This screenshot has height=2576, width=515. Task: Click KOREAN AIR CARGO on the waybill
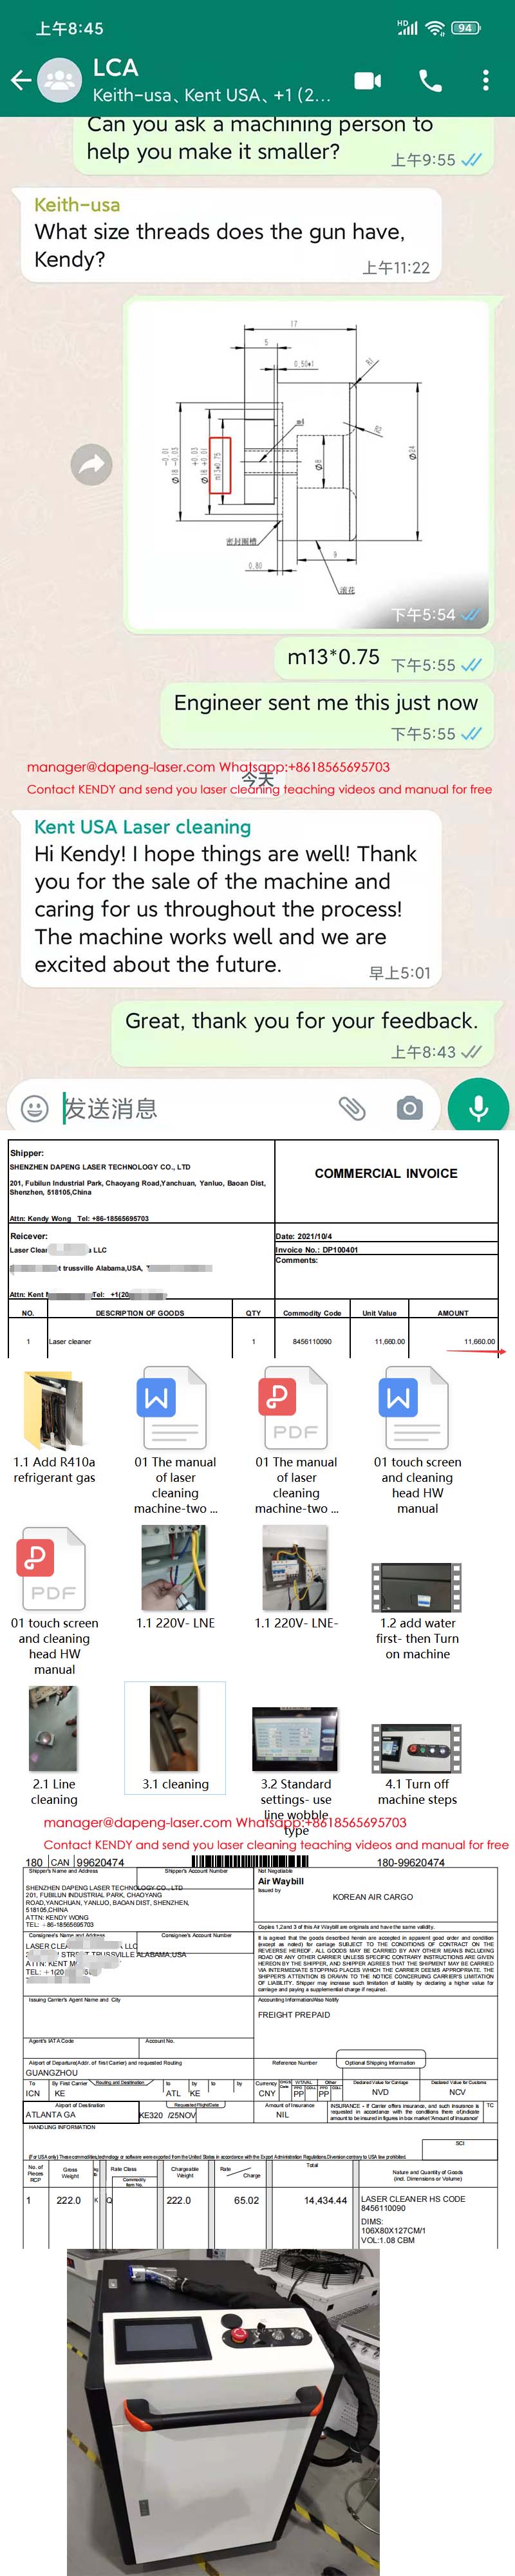pyautogui.click(x=373, y=1896)
